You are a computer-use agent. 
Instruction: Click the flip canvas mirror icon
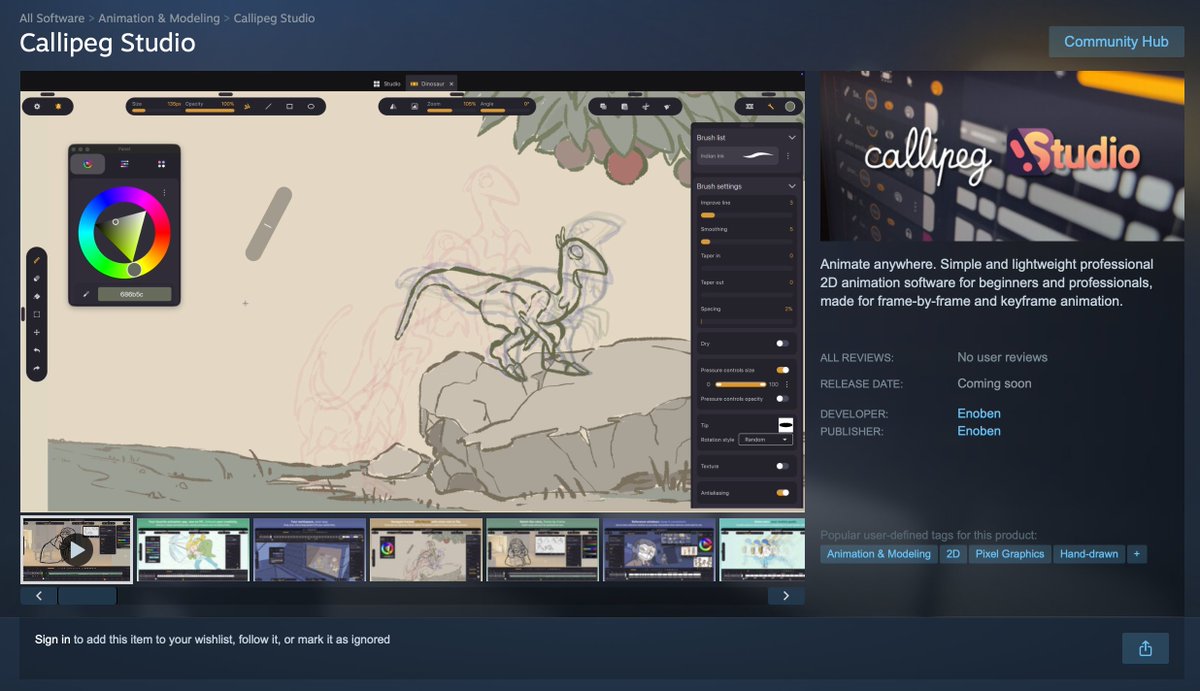pyautogui.click(x=392, y=105)
